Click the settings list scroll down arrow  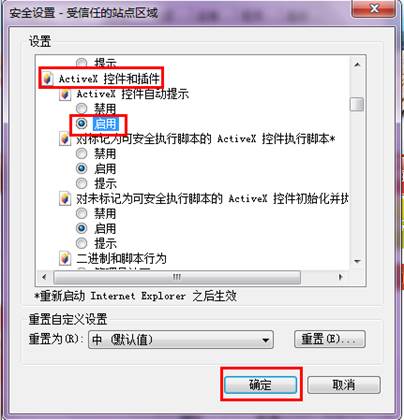(357, 261)
